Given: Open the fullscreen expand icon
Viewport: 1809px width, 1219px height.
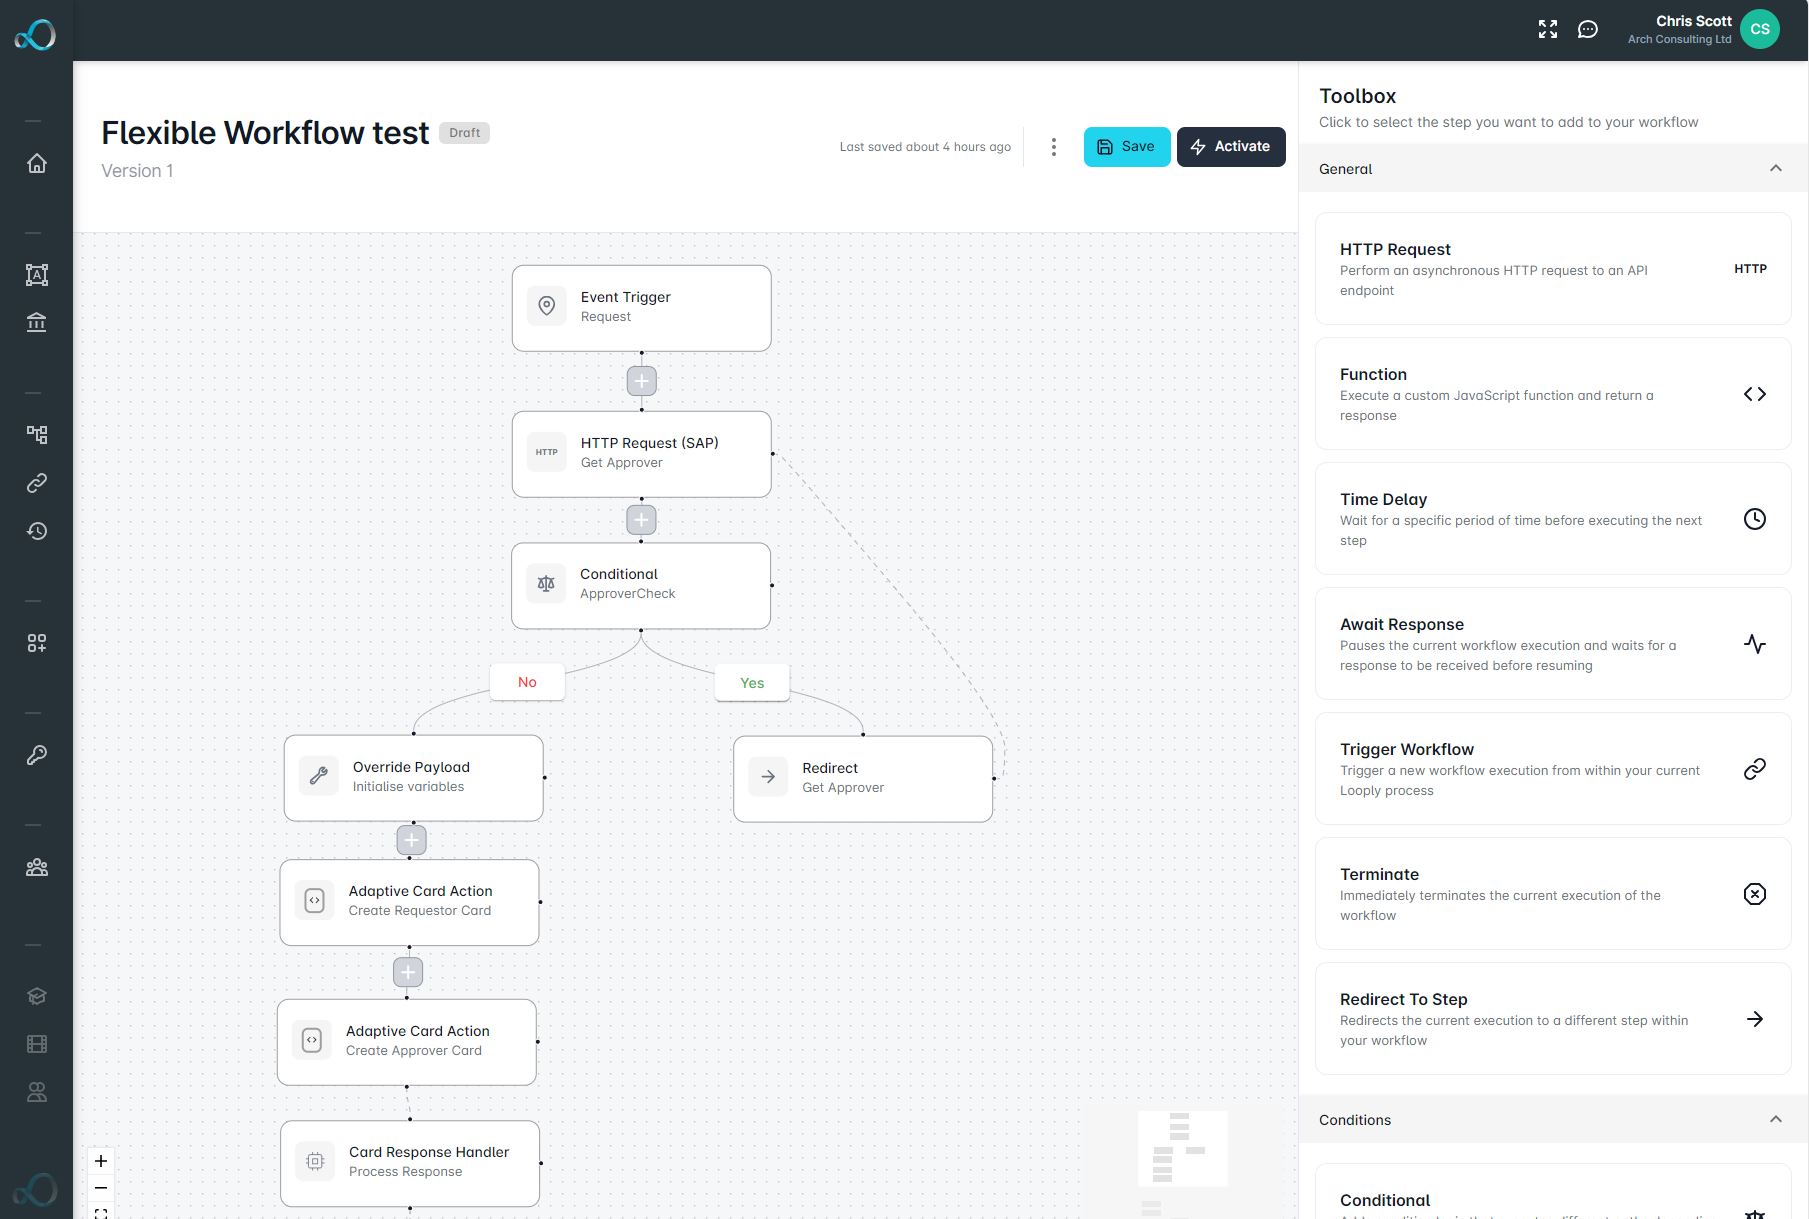Looking at the screenshot, I should coord(1548,29).
